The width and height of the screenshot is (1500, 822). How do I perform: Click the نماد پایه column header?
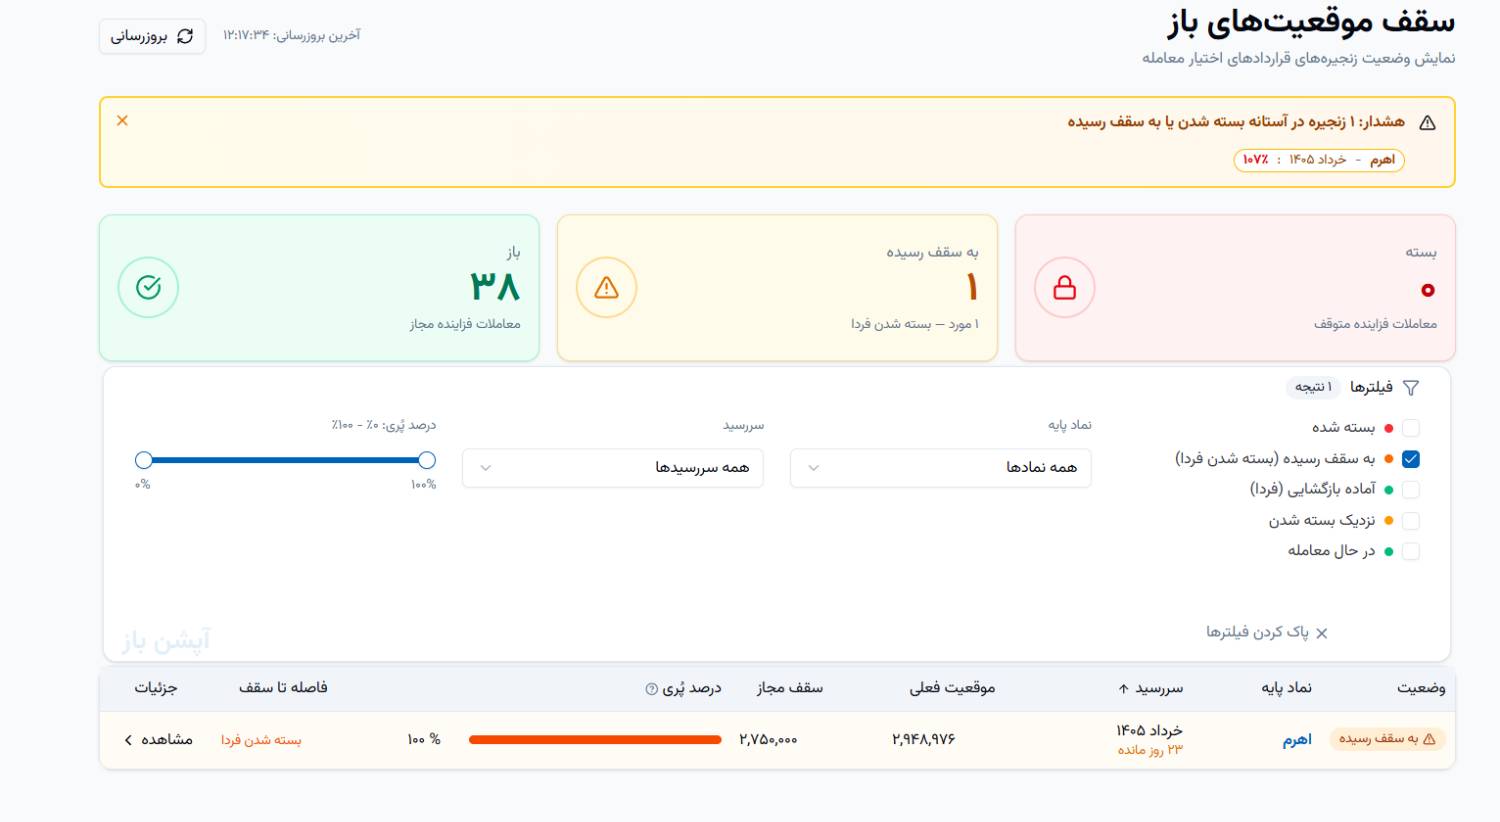pos(1286,688)
